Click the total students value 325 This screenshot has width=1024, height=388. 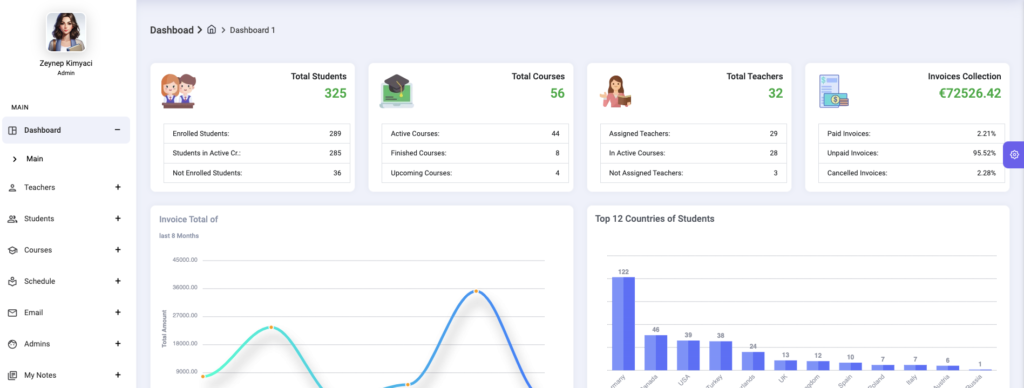coord(336,93)
